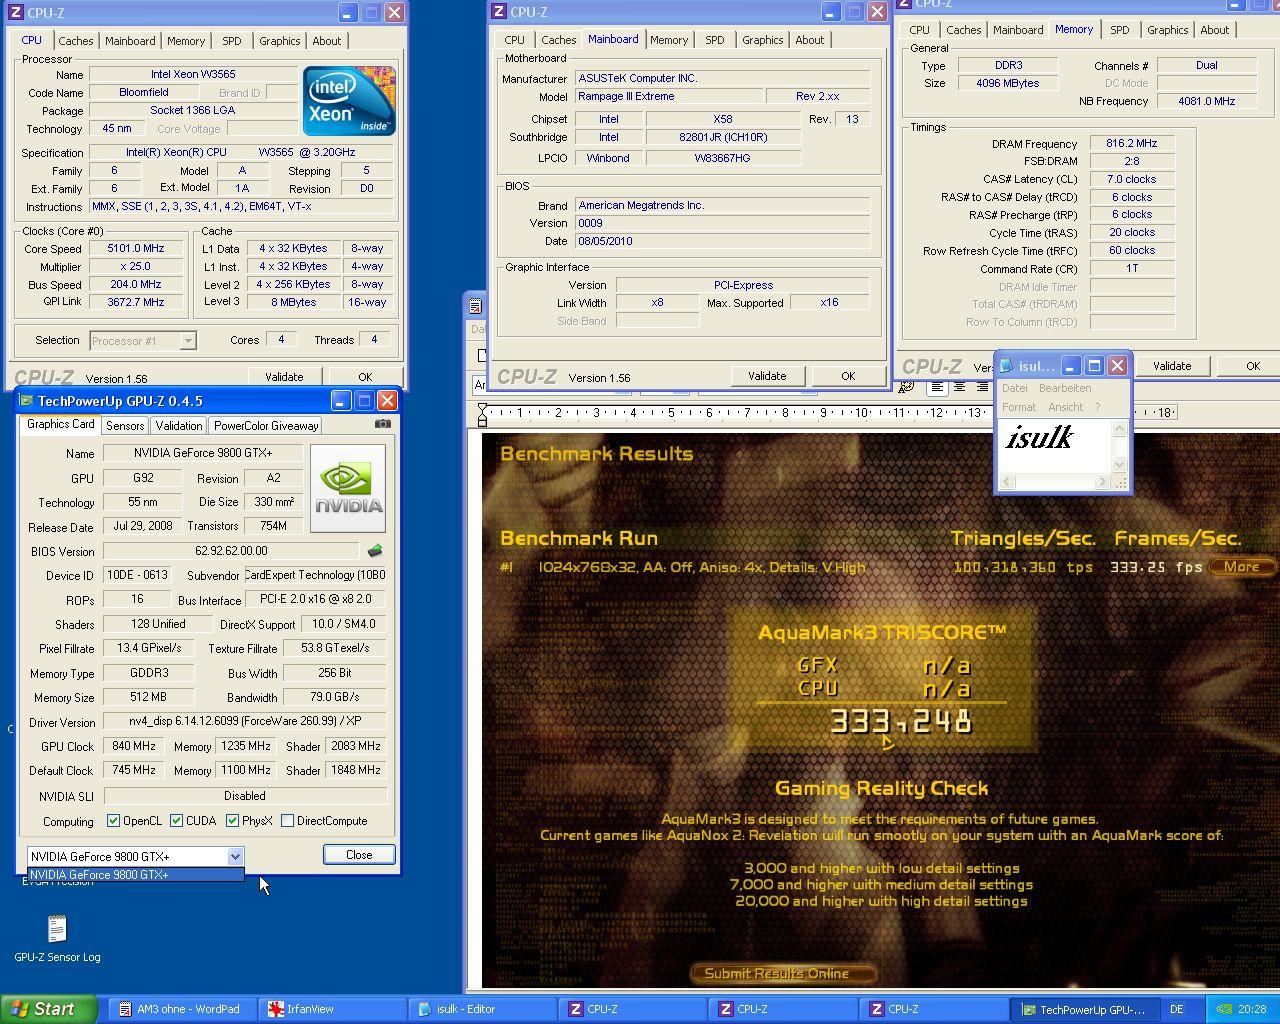Click the CPU-Z icon in the CPU window title bar
This screenshot has width=1280, height=1024.
[16, 13]
